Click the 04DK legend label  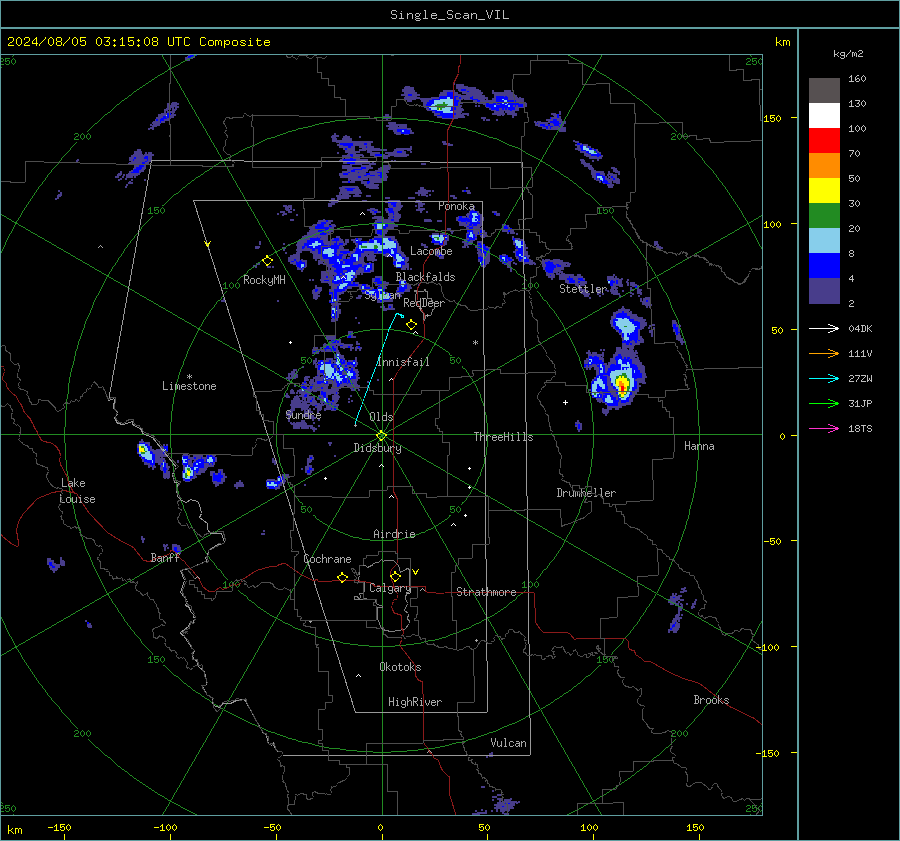(860, 328)
